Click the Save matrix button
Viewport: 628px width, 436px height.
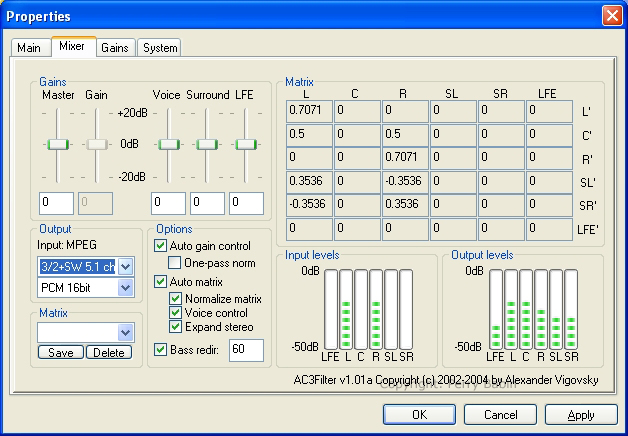[x=60, y=352]
